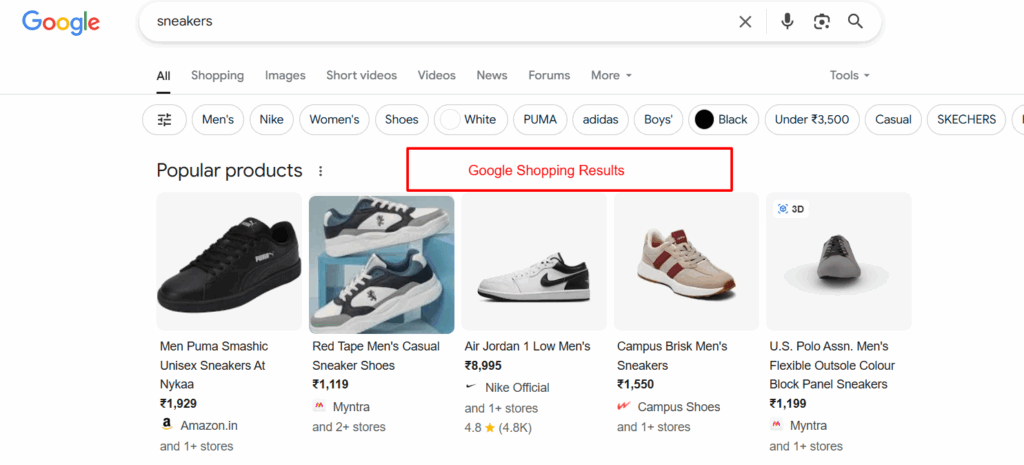Select the Black color swatch chip
1024x465 pixels.
pos(724,120)
